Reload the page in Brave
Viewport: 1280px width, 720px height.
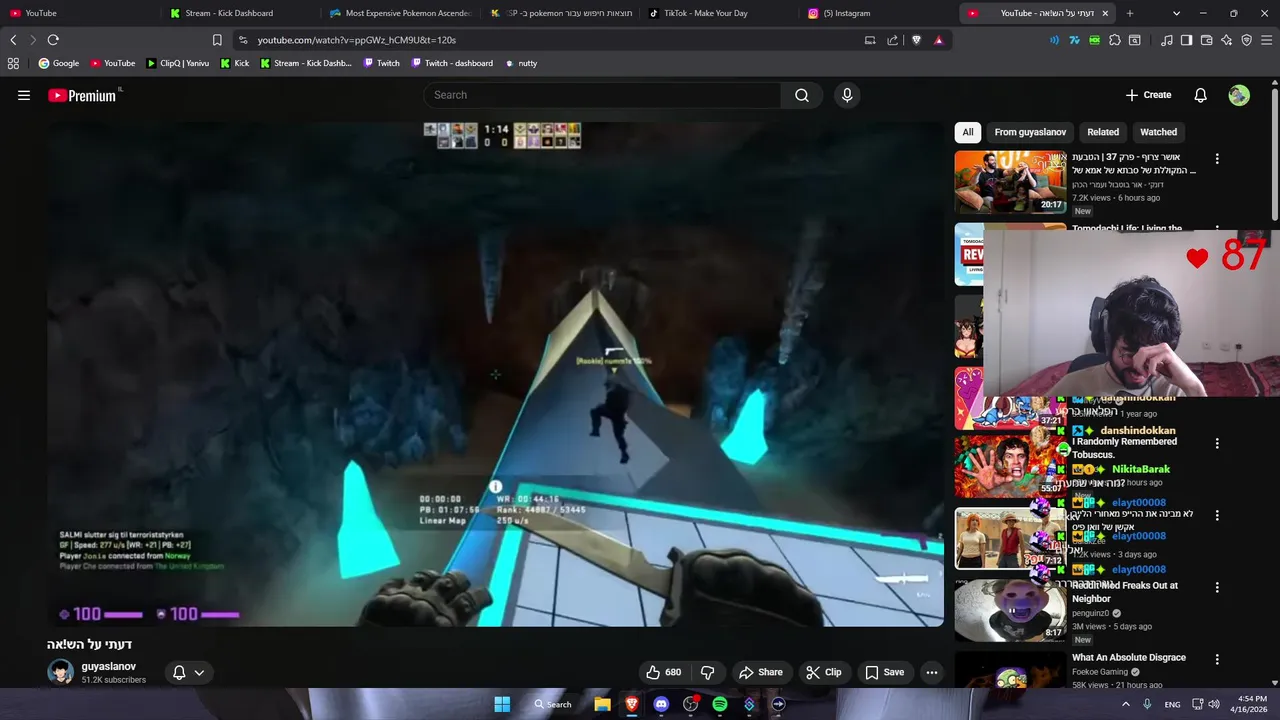(x=53, y=40)
